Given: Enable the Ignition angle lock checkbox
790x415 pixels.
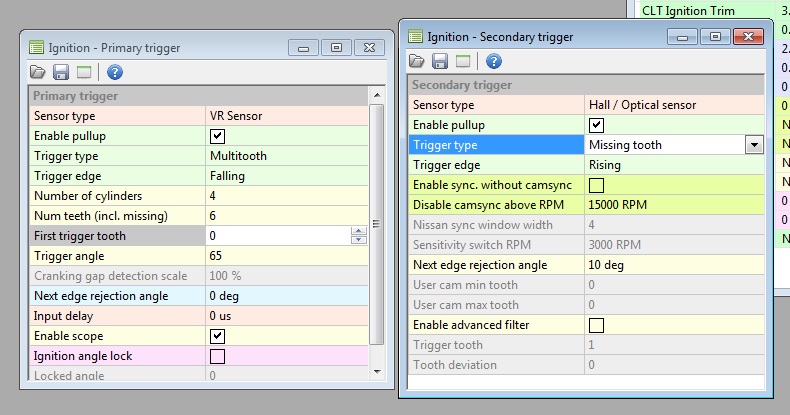Looking at the screenshot, I should 217,356.
